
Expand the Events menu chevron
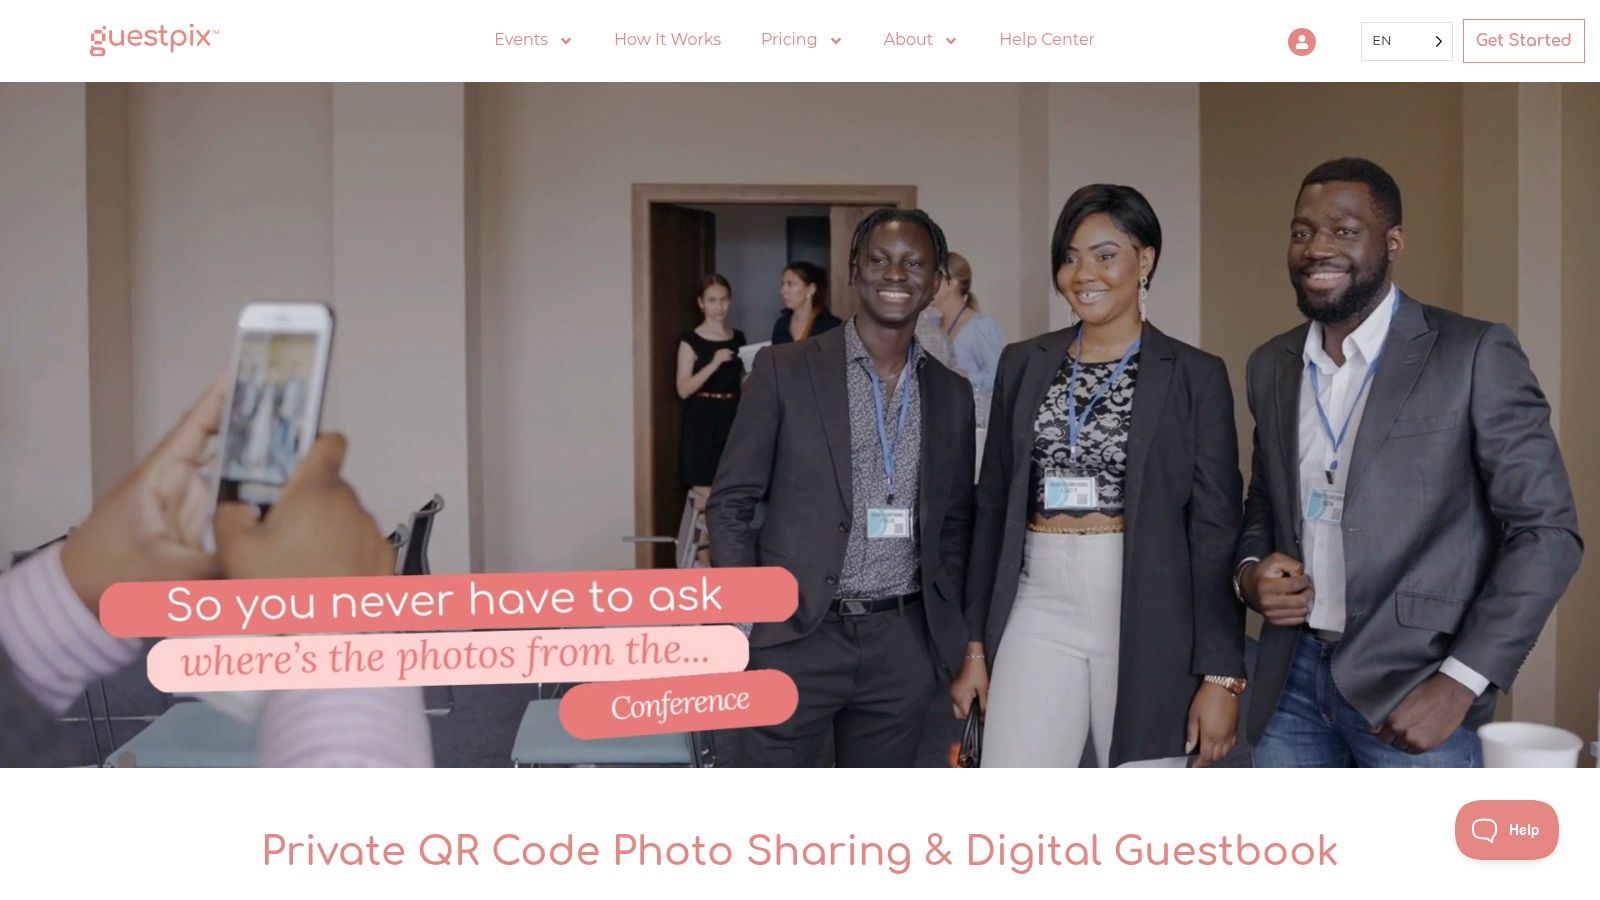(x=566, y=41)
